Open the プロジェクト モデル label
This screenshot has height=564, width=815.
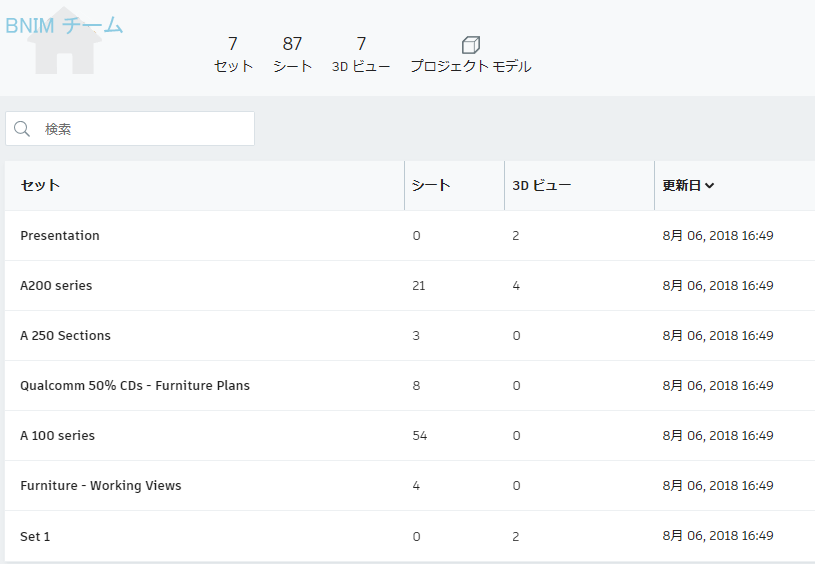(x=471, y=67)
